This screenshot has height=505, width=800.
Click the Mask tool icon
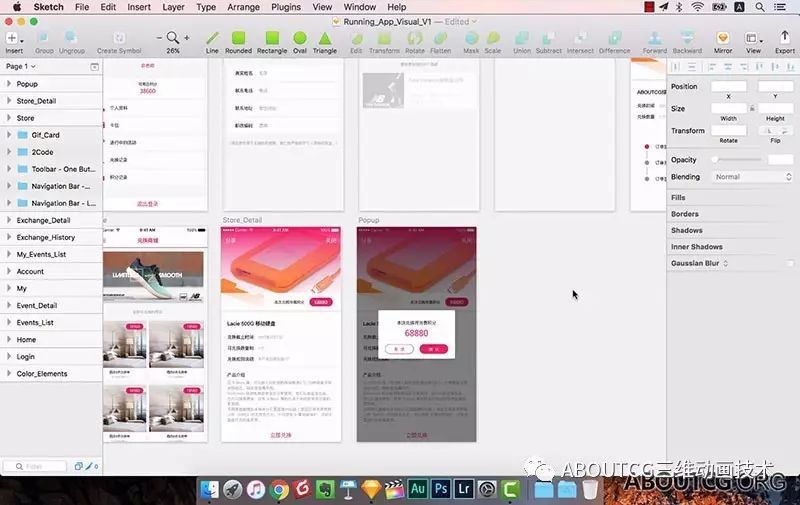point(471,38)
